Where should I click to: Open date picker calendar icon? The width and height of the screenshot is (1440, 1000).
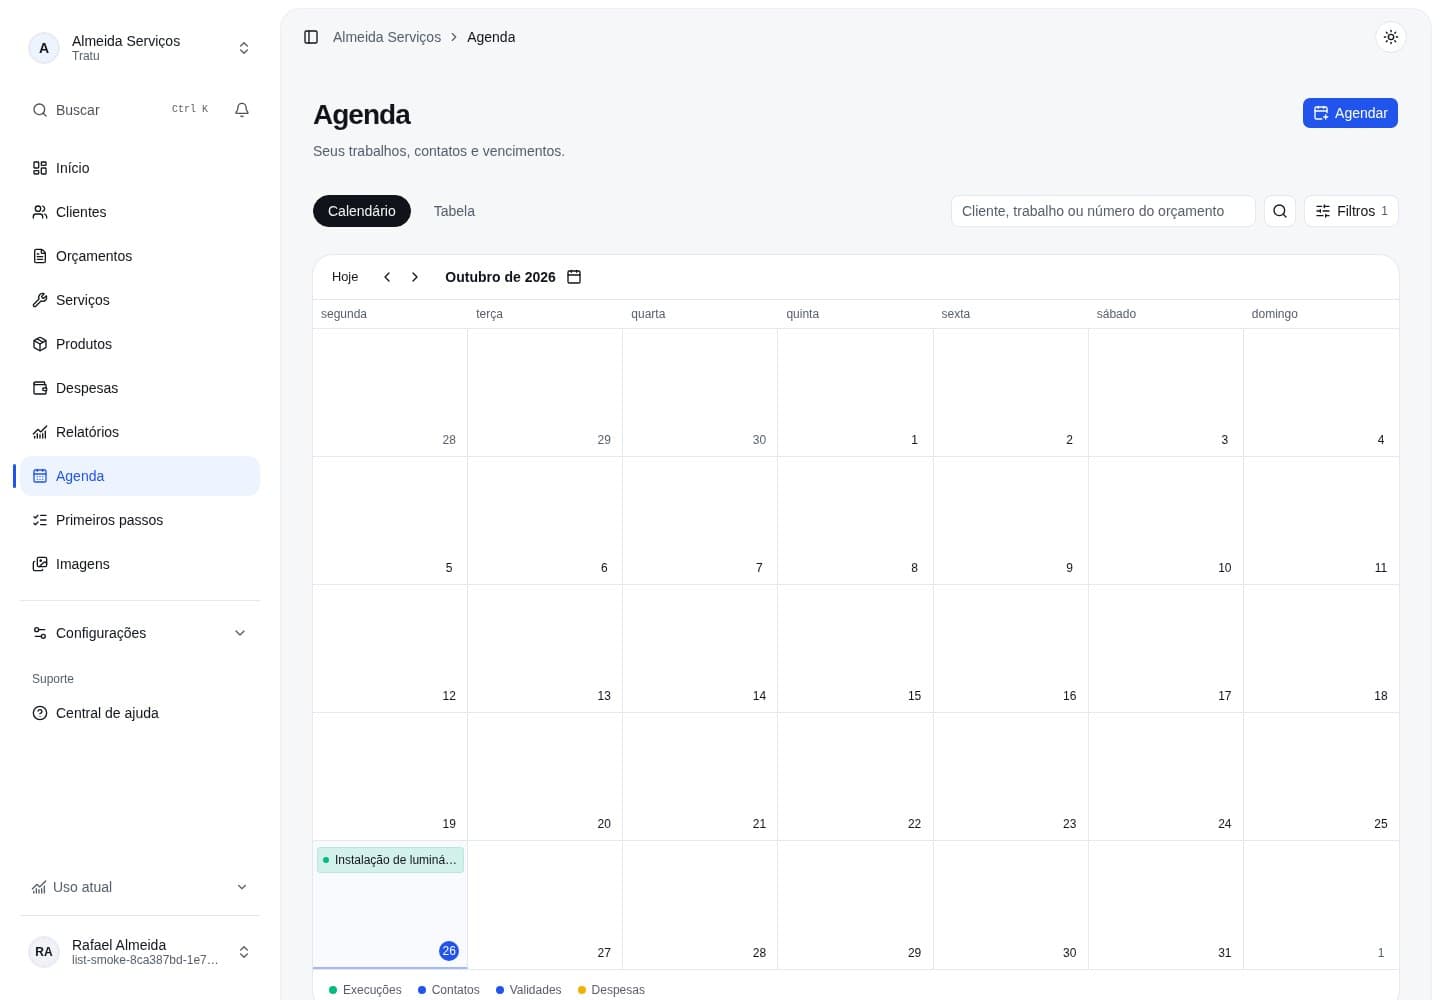(574, 277)
